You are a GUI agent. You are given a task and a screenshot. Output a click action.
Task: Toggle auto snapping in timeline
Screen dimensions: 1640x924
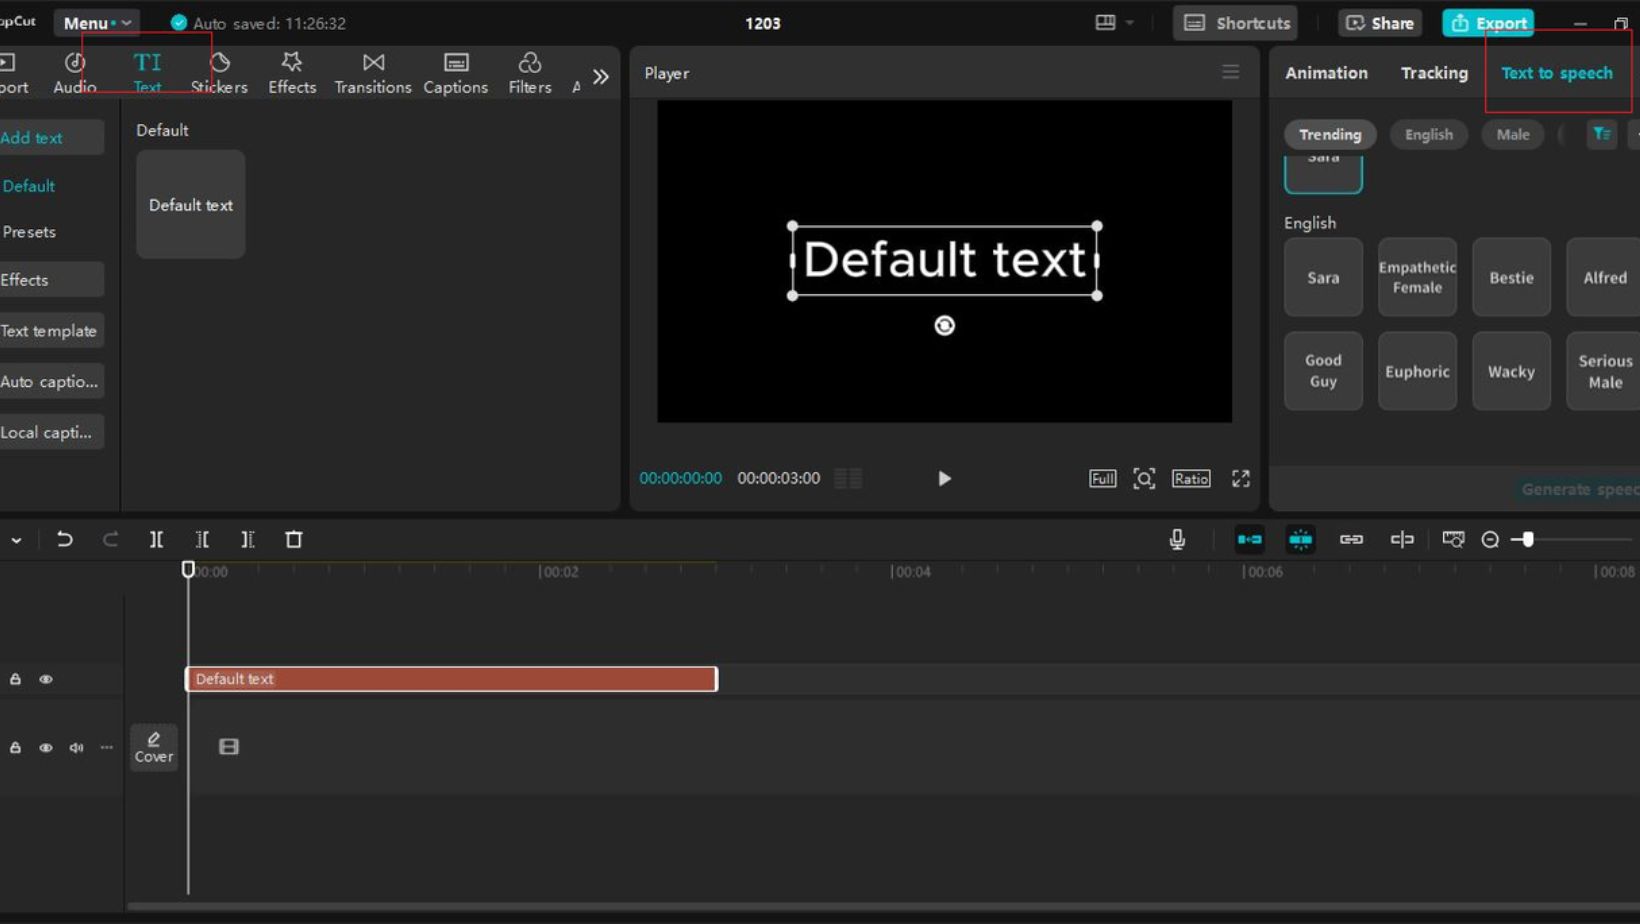pyautogui.click(x=1300, y=540)
